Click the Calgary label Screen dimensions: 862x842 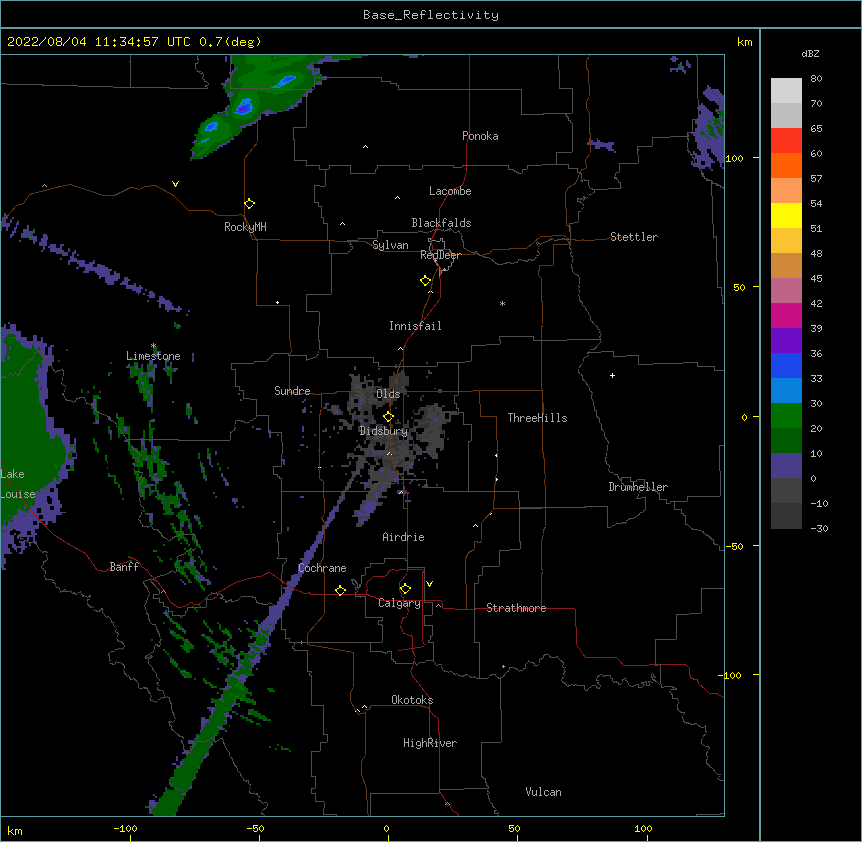399,603
